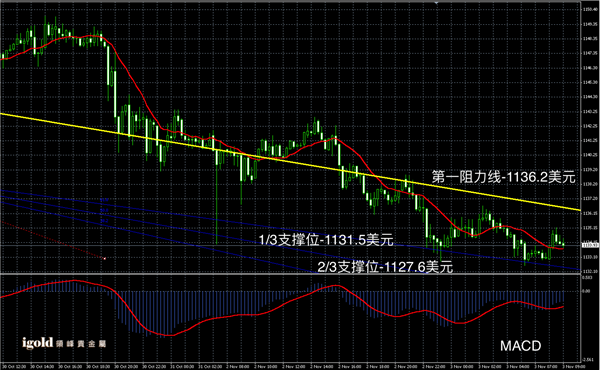The height and width of the screenshot is (370, 600).
Task: Click the 2 Nov 14:00 time axis label
Action: click(322, 367)
